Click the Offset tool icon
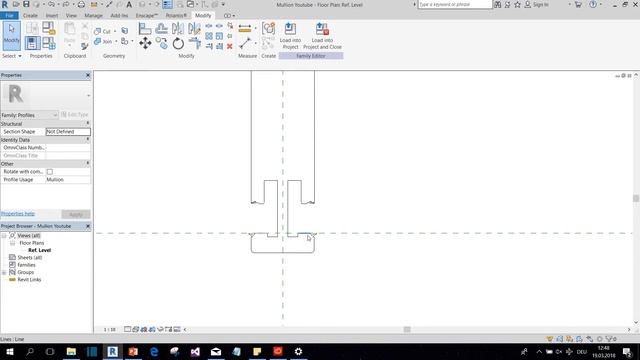This screenshot has height=360, width=640. pyautogui.click(x=161, y=29)
